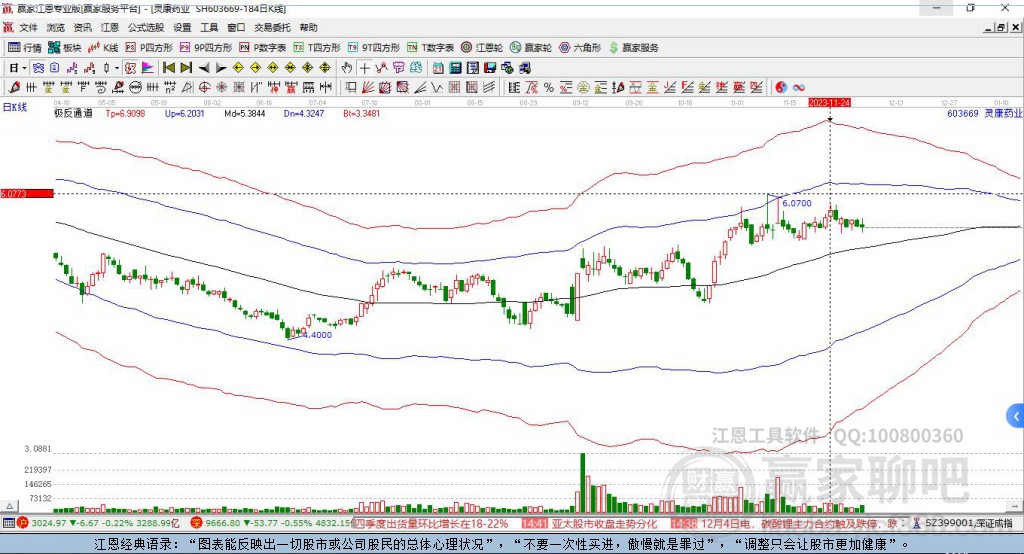Open T数字表 tool
Viewport: 1024px width, 554px height.
click(430, 48)
